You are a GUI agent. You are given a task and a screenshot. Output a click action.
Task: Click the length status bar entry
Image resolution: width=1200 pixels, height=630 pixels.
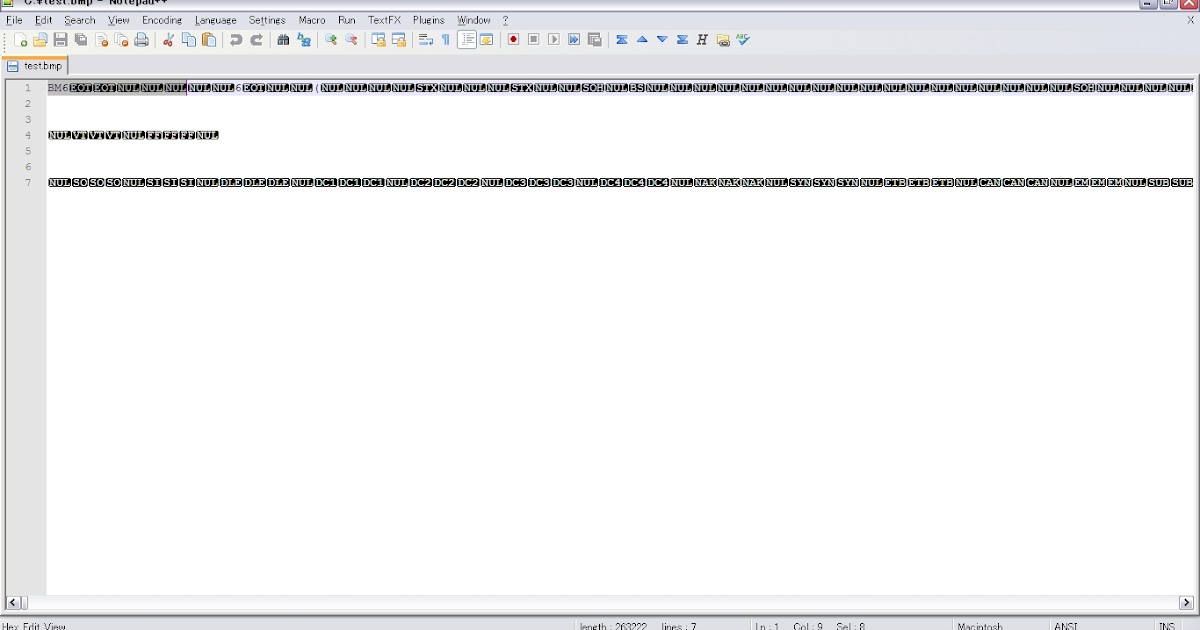pos(613,626)
